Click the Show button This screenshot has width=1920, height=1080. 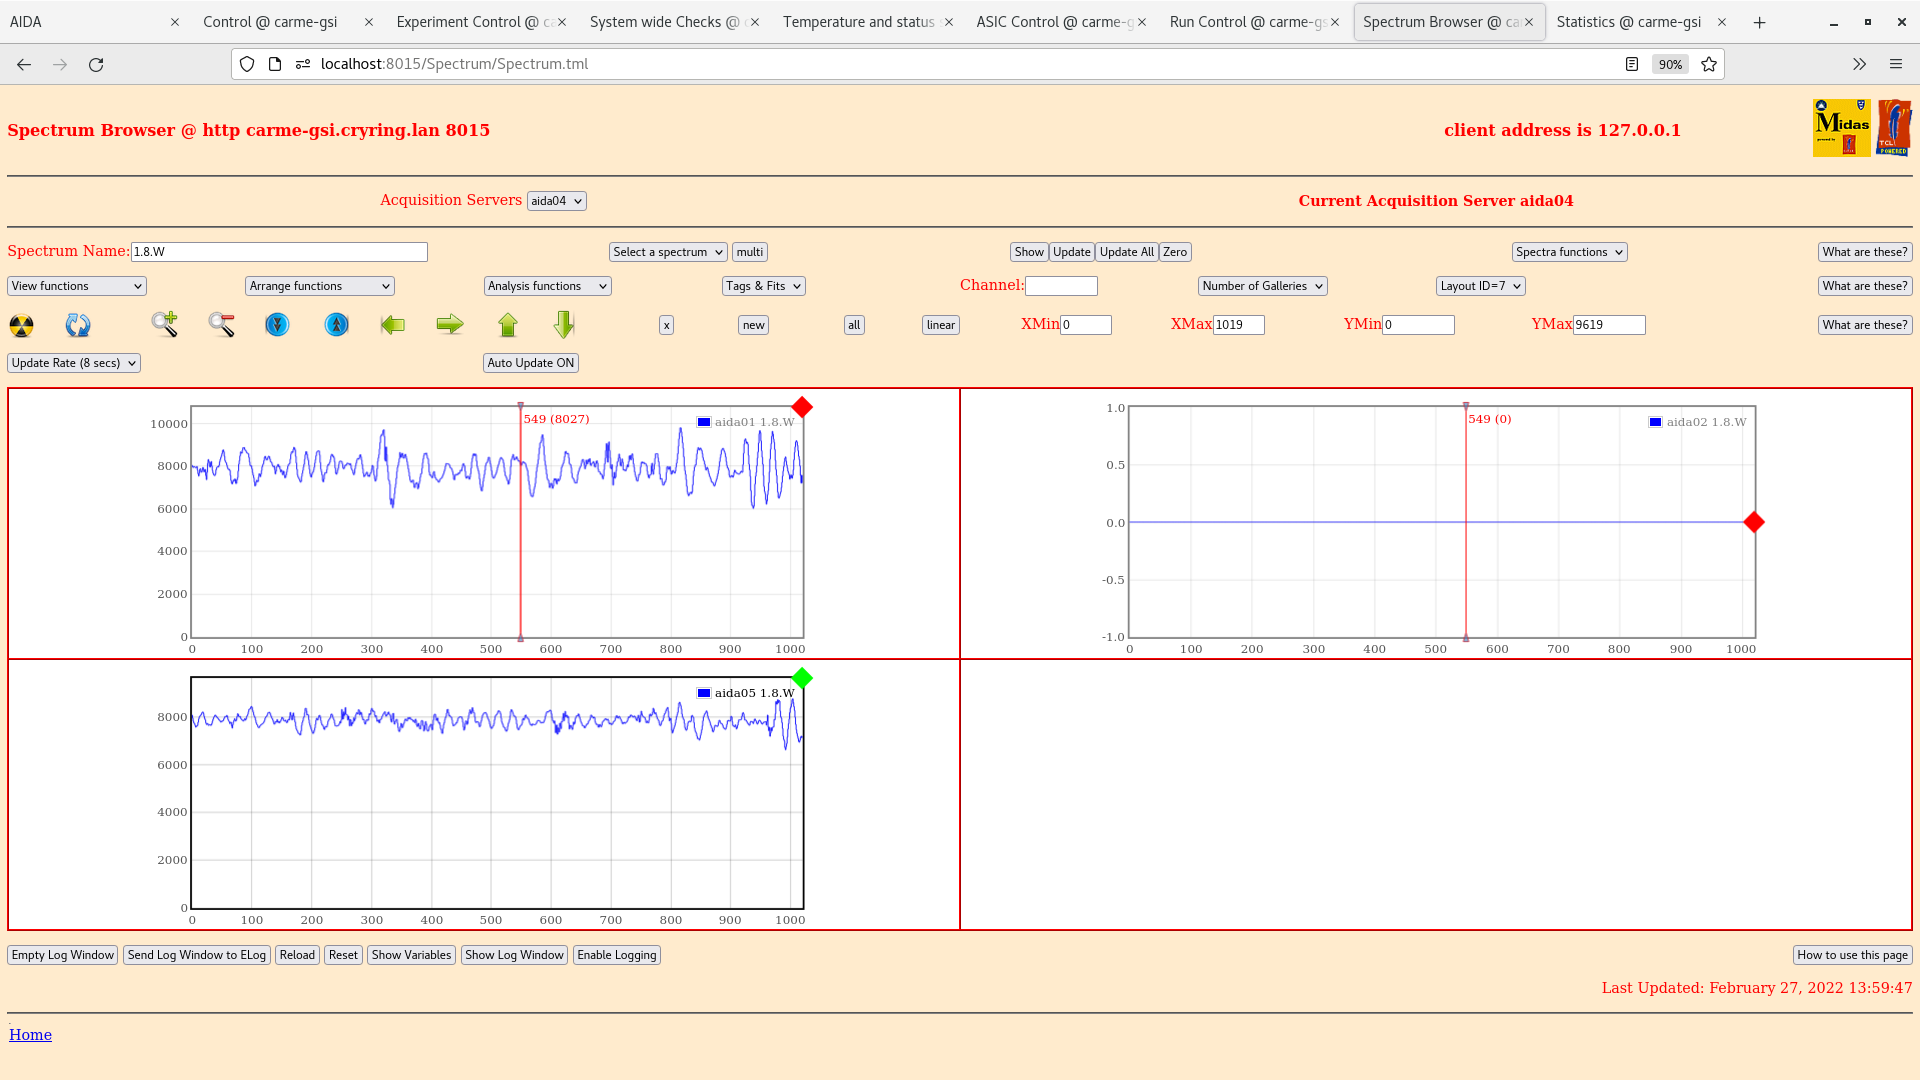(x=1029, y=252)
